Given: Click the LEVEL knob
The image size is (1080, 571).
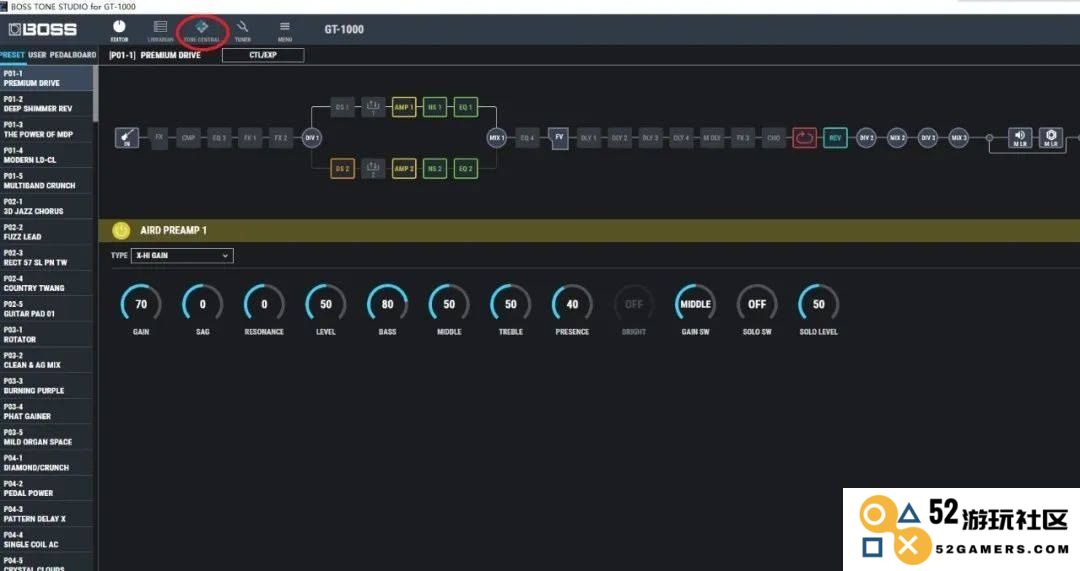Looking at the screenshot, I should click(x=326, y=304).
